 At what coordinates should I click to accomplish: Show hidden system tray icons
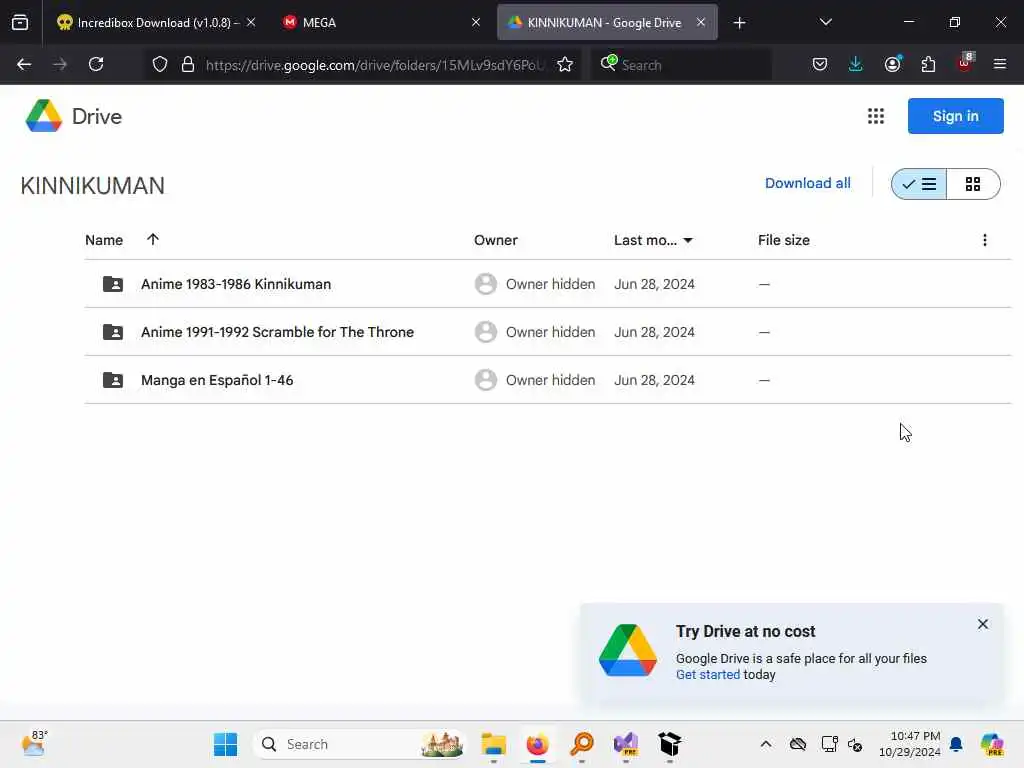click(x=766, y=744)
